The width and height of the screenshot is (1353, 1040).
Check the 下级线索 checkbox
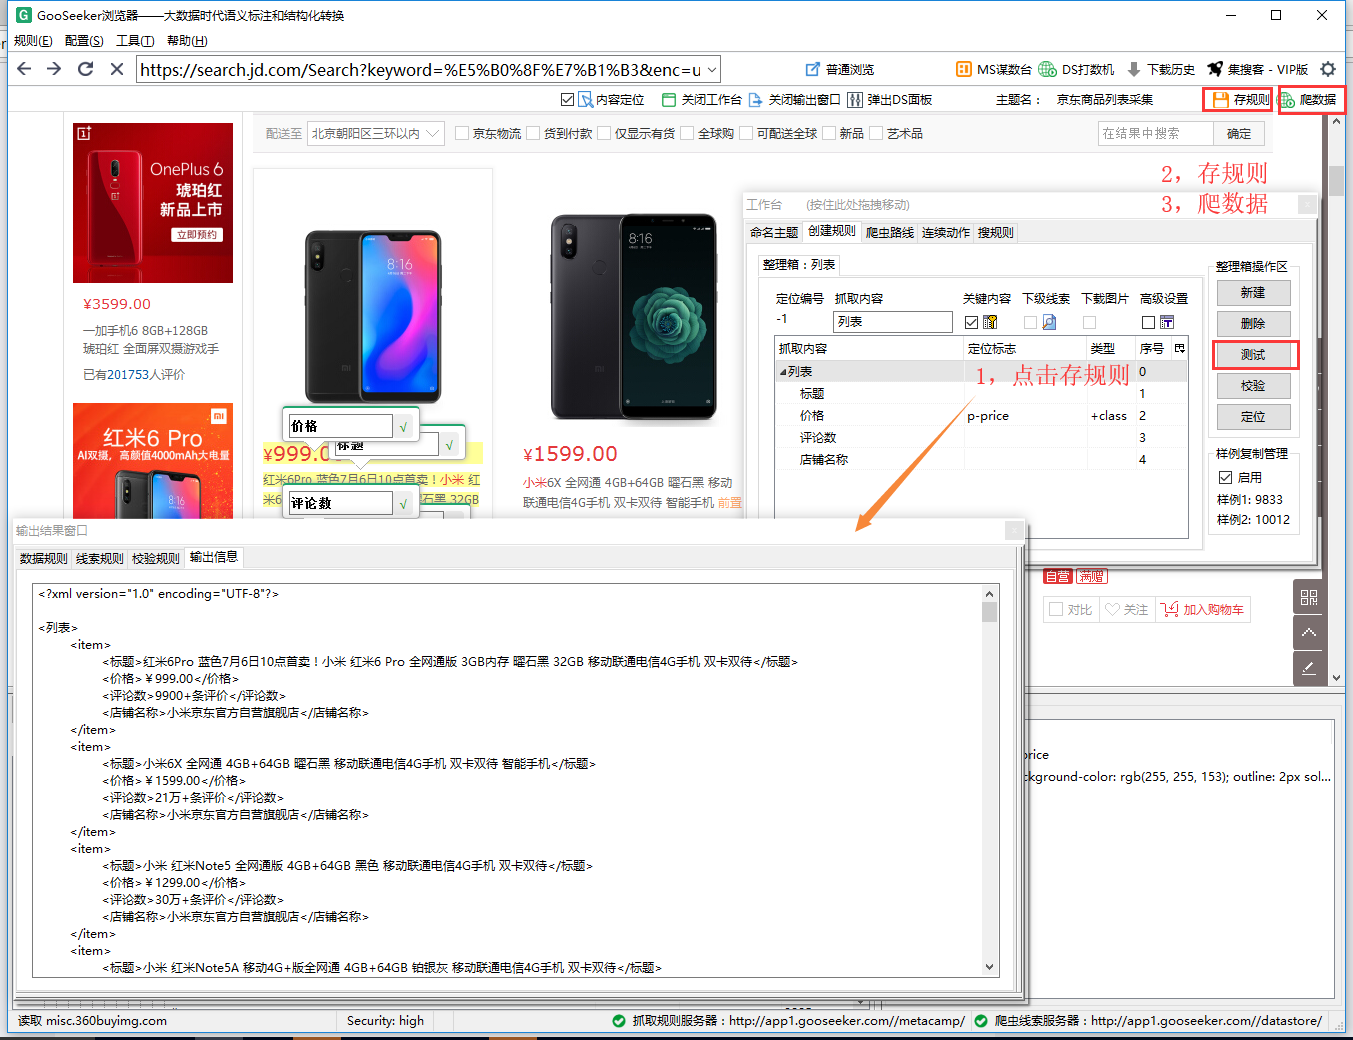(x=1030, y=322)
